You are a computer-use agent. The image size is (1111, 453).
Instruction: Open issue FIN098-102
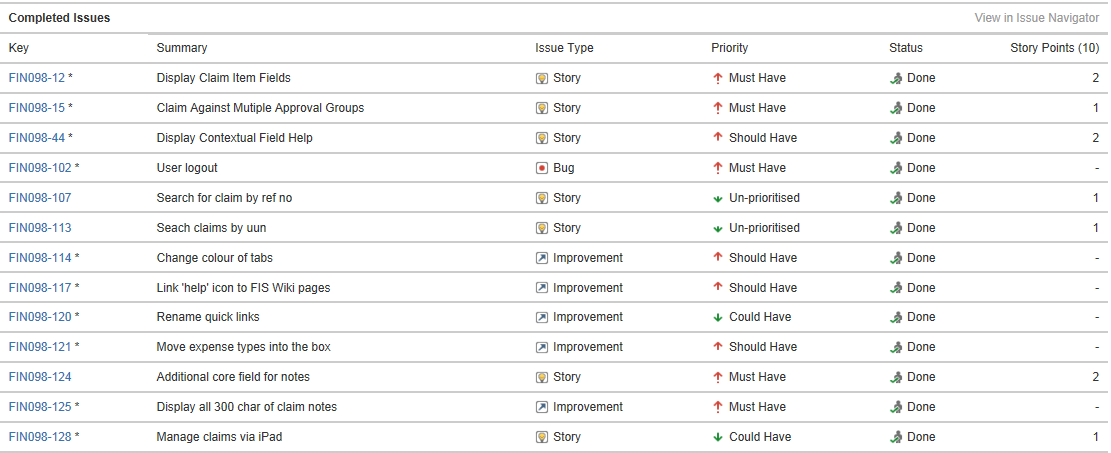point(40,168)
